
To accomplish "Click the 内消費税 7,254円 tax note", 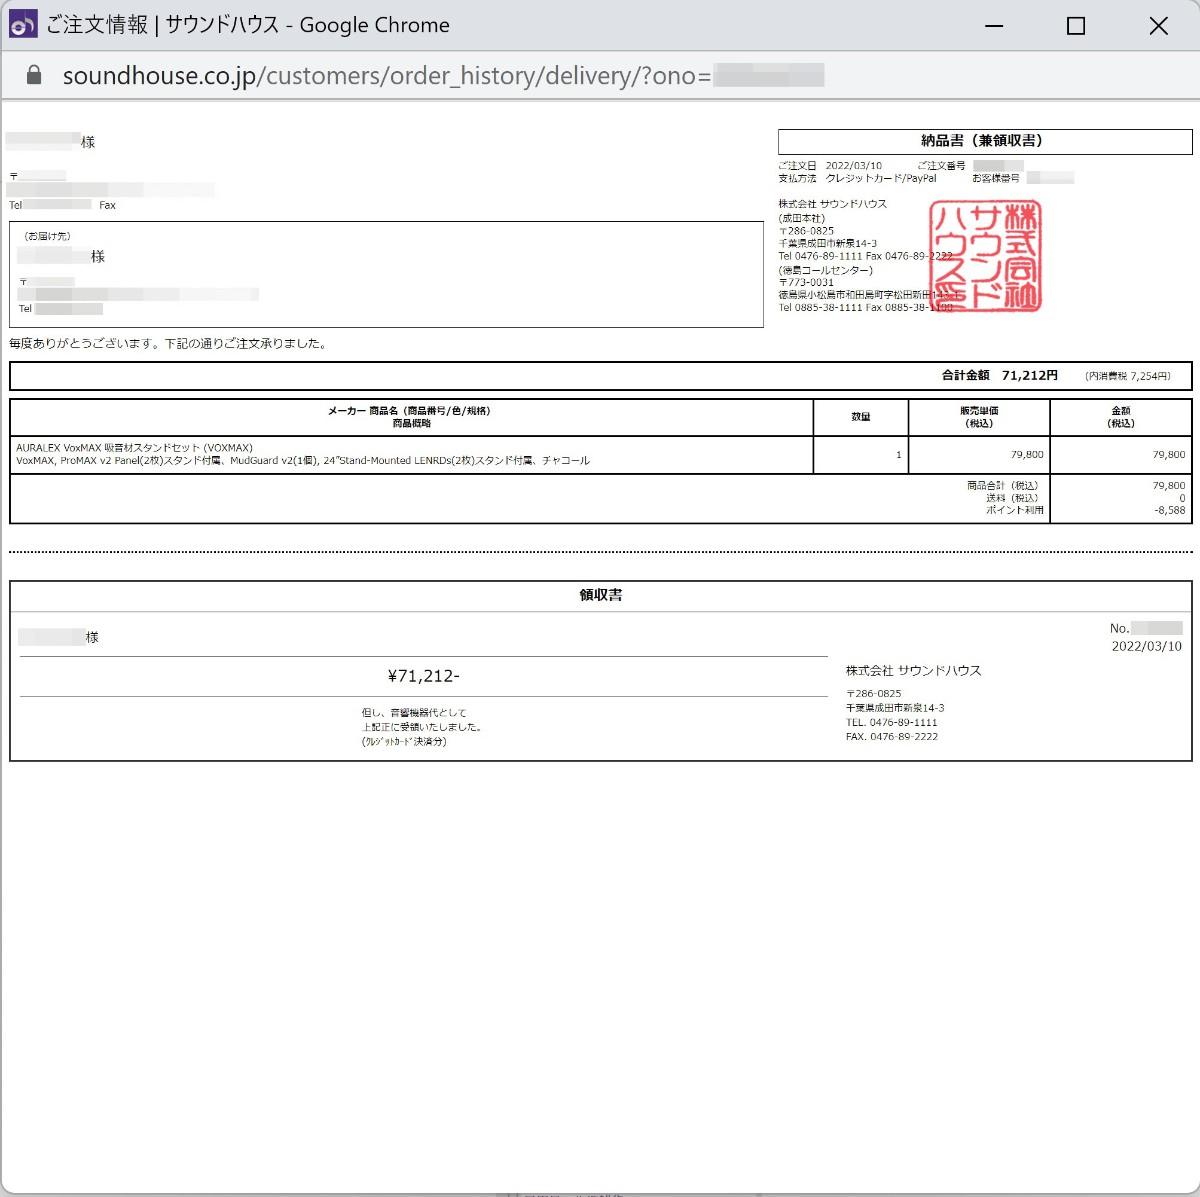I will 1127,376.
